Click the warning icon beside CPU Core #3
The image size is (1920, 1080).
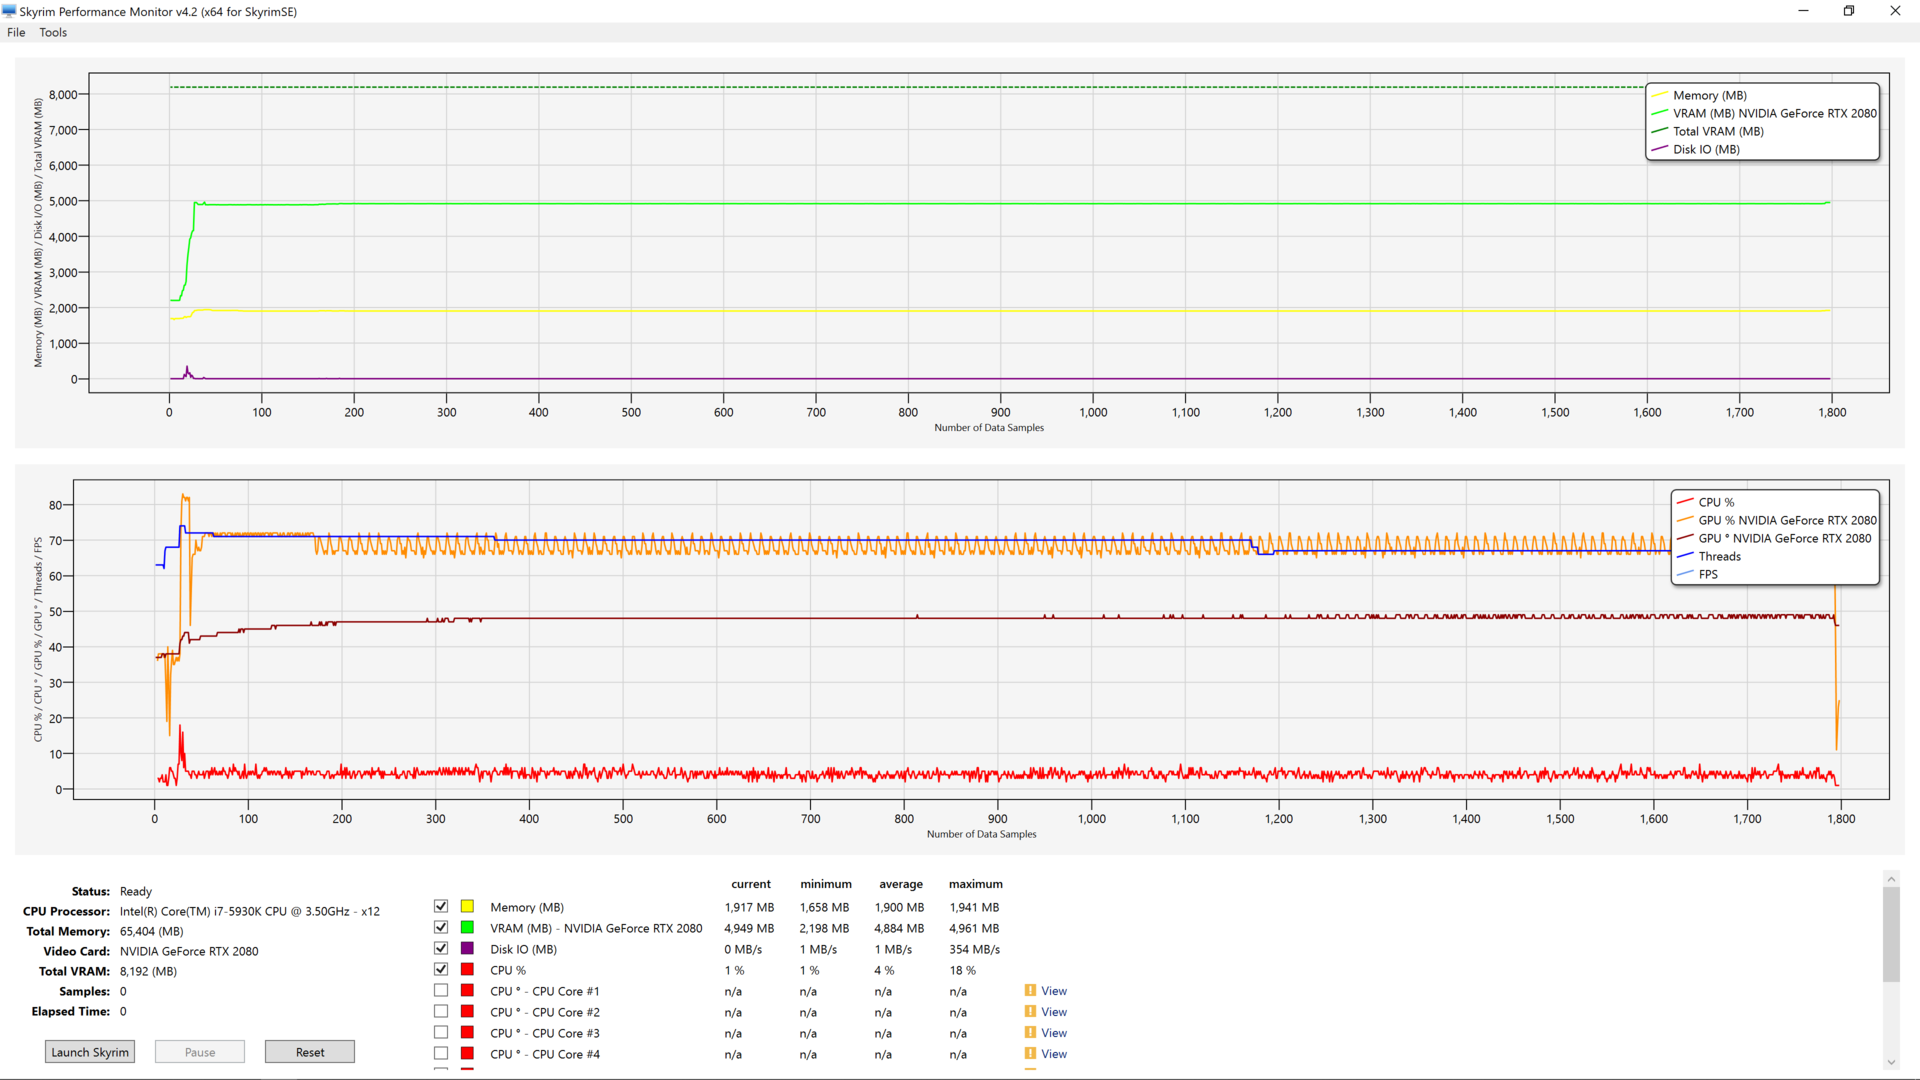click(1030, 1033)
